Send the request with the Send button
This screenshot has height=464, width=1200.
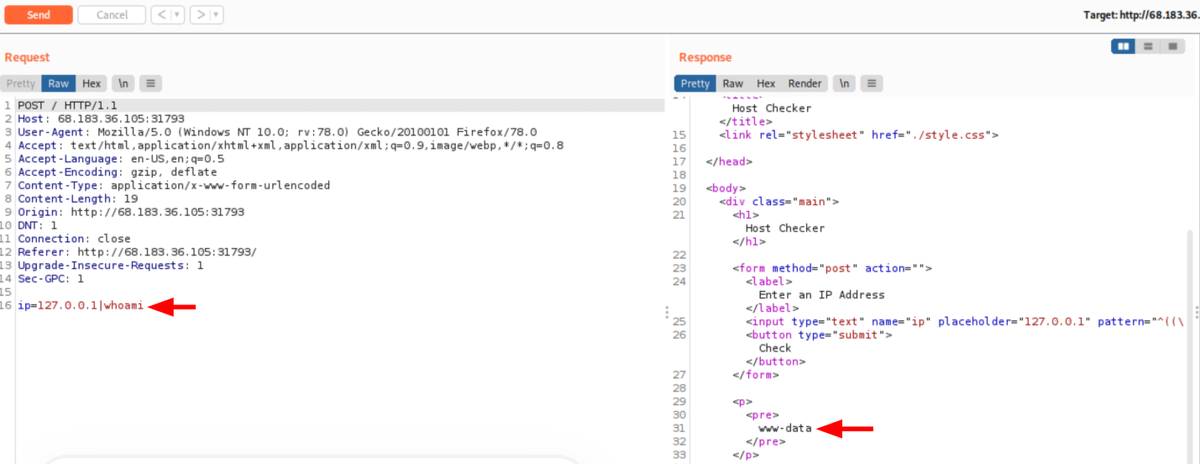[38, 15]
